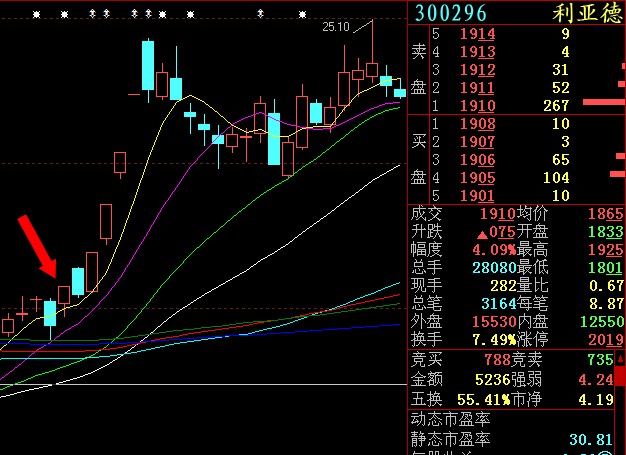
Task: Click the stock code 300296
Action: tap(450, 13)
